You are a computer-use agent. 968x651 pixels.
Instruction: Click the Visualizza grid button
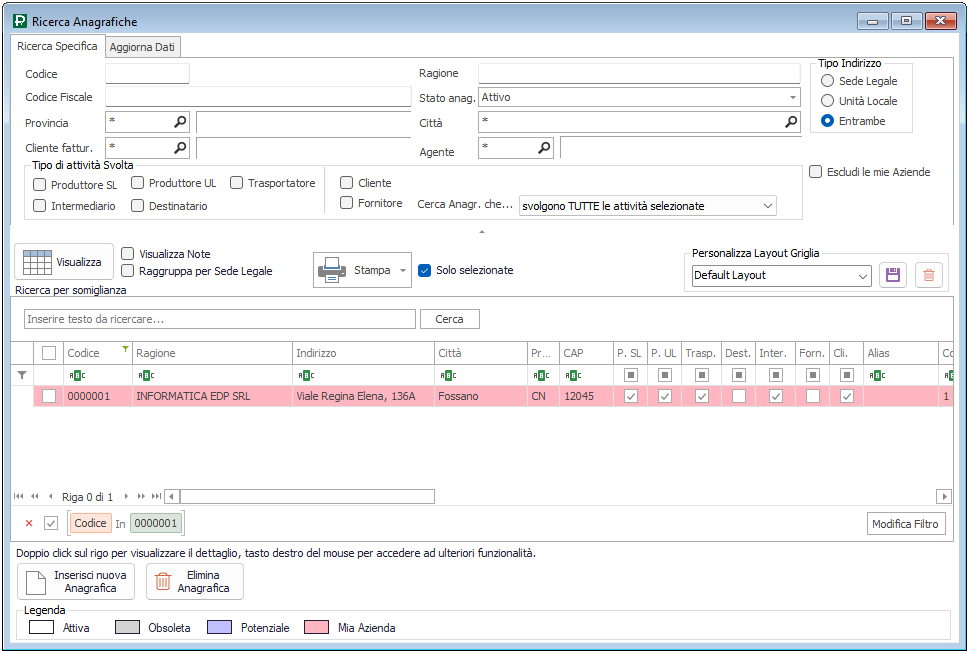pos(62,262)
